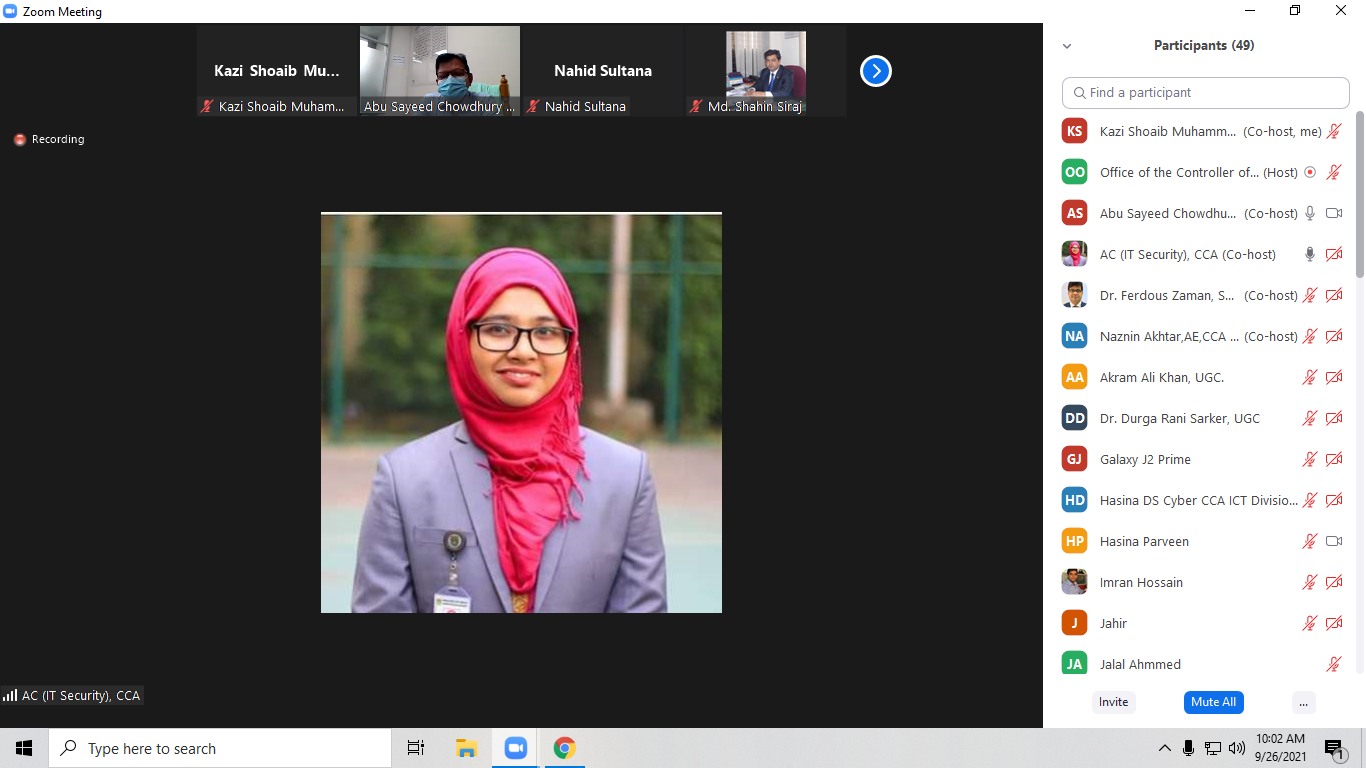Click the KS avatar for Kazi Shoaib
Viewport: 1366px width, 768px height.
1074,131
